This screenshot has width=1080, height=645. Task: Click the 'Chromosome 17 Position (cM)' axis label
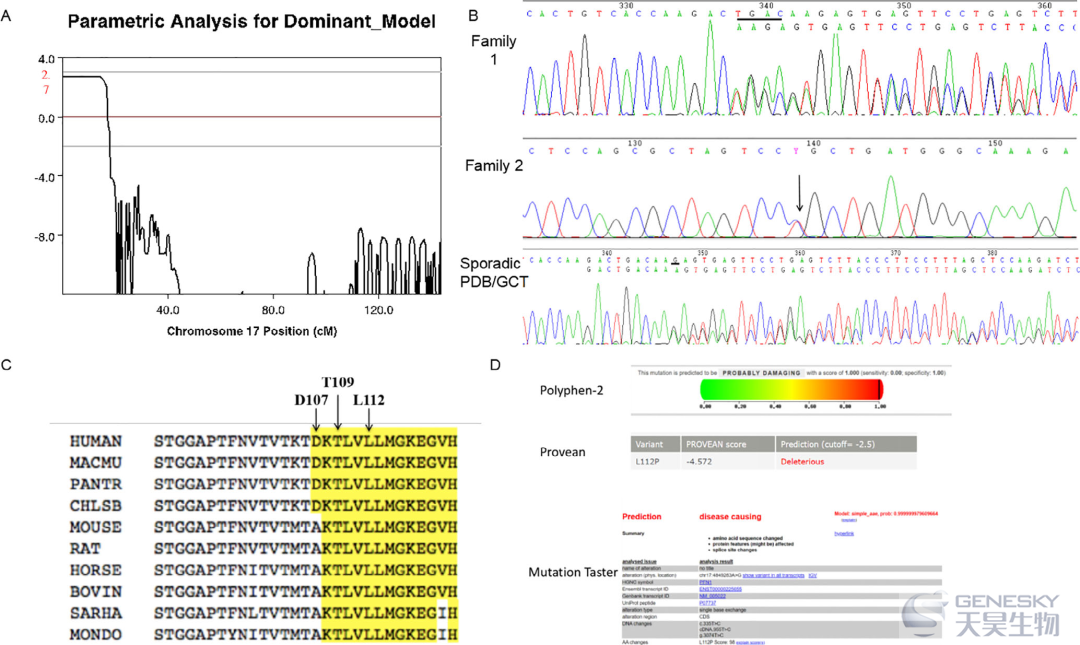point(252,331)
